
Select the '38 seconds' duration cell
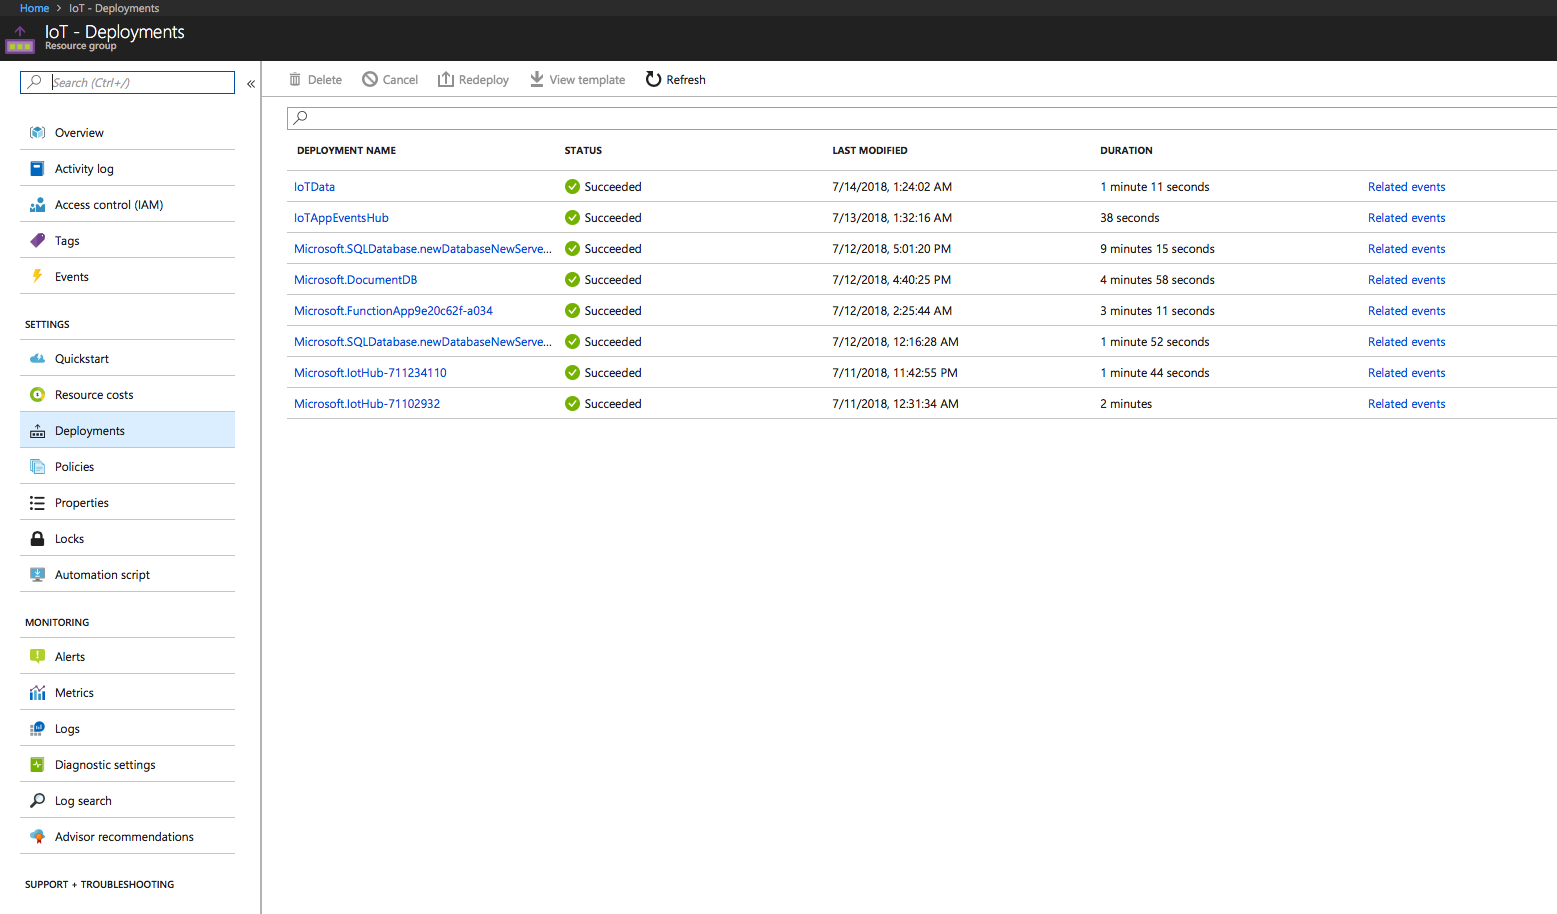[x=1130, y=218]
